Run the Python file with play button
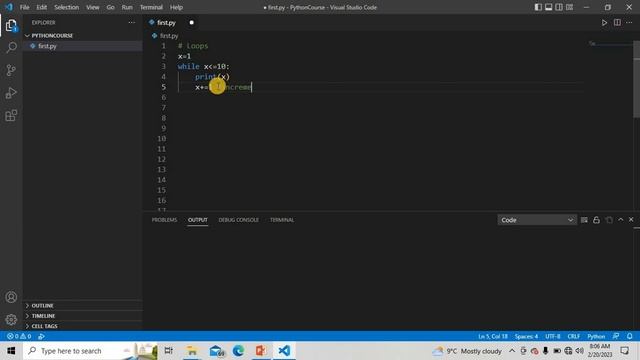The width and height of the screenshot is (640, 360). click(604, 23)
